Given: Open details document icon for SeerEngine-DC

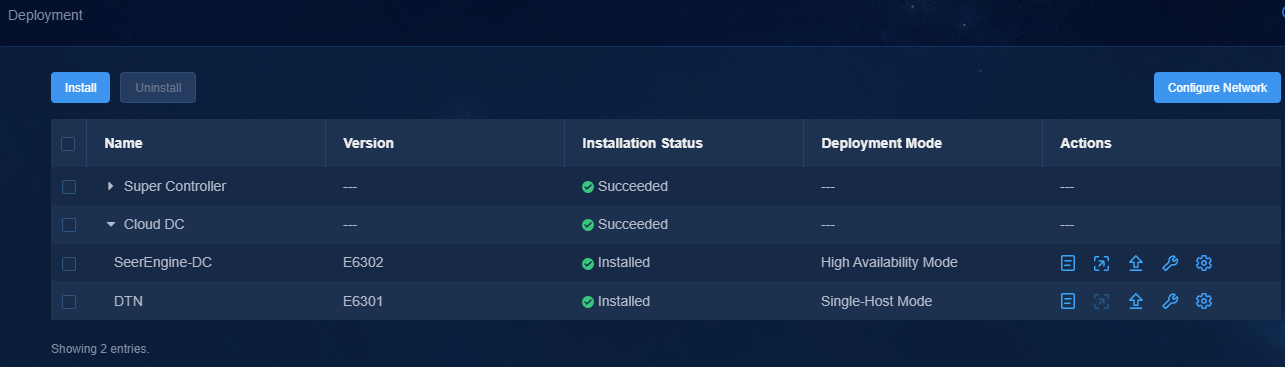Looking at the screenshot, I should tap(1068, 263).
